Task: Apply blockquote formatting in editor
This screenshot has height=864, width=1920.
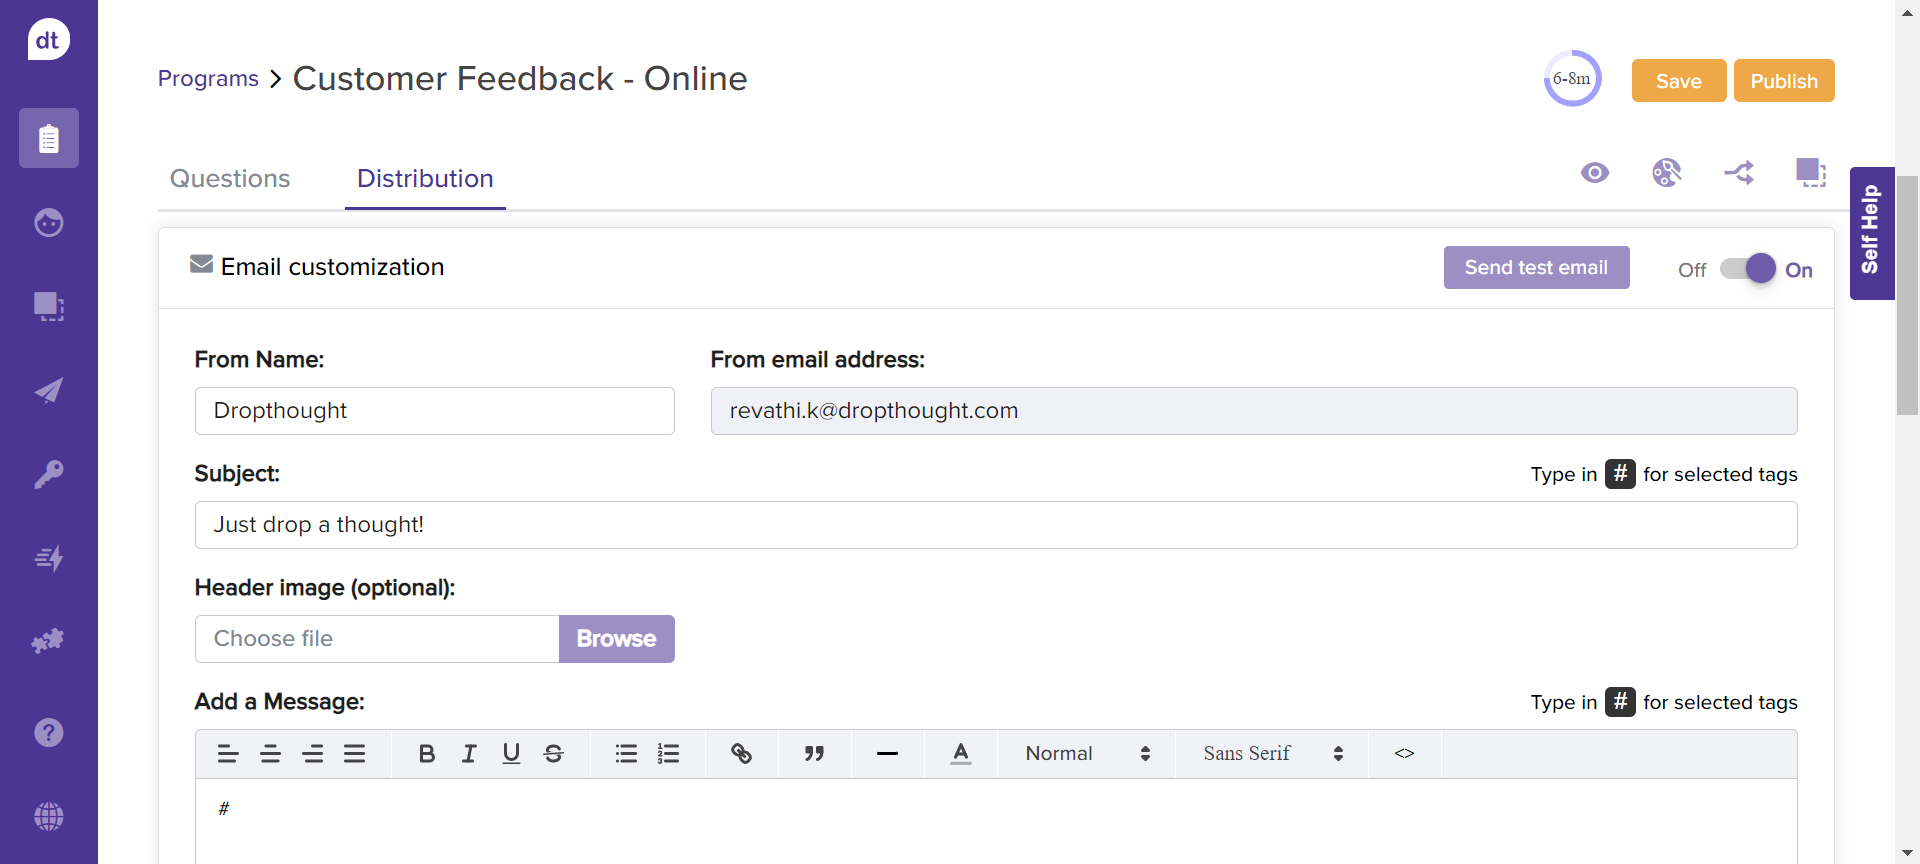Action: [x=814, y=754]
